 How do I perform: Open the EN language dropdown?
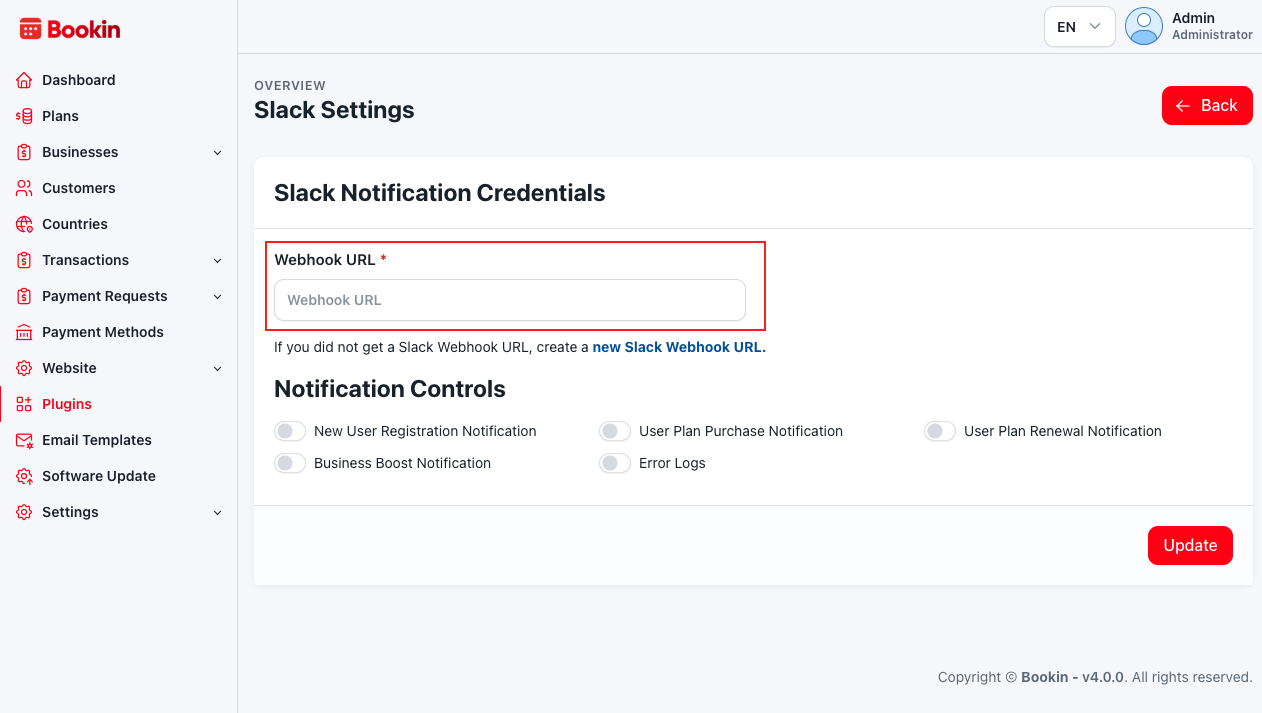point(1080,27)
